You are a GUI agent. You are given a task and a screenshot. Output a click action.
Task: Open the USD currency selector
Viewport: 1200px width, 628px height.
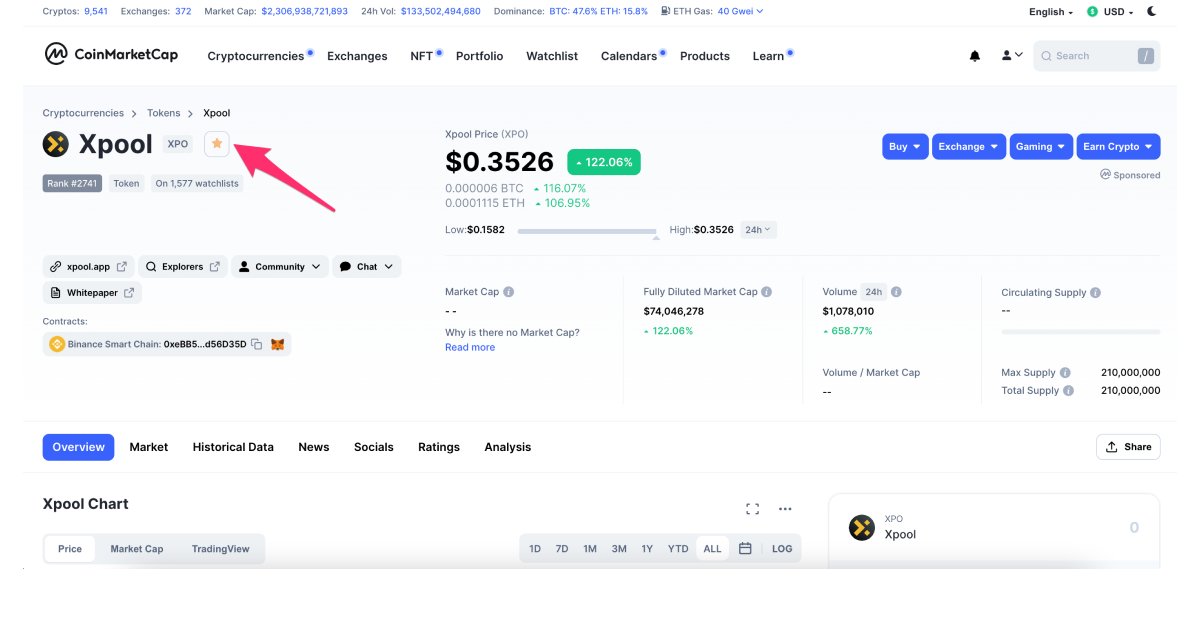1110,11
